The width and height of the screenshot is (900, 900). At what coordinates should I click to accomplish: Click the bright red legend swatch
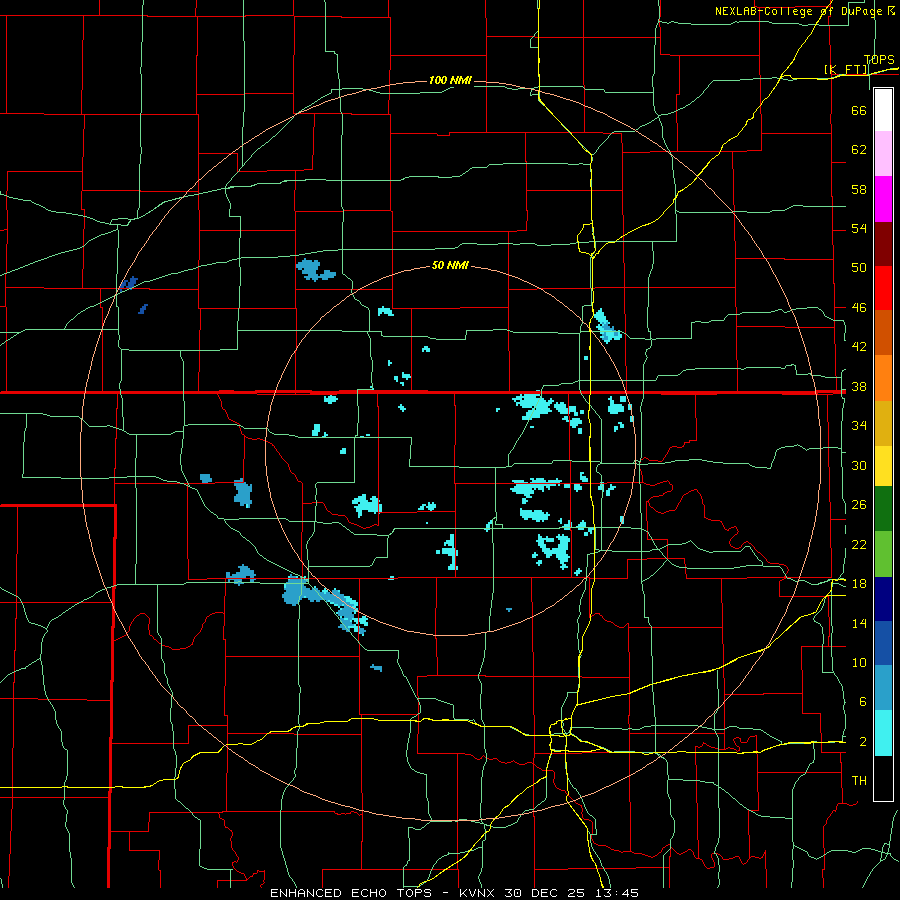pos(883,288)
